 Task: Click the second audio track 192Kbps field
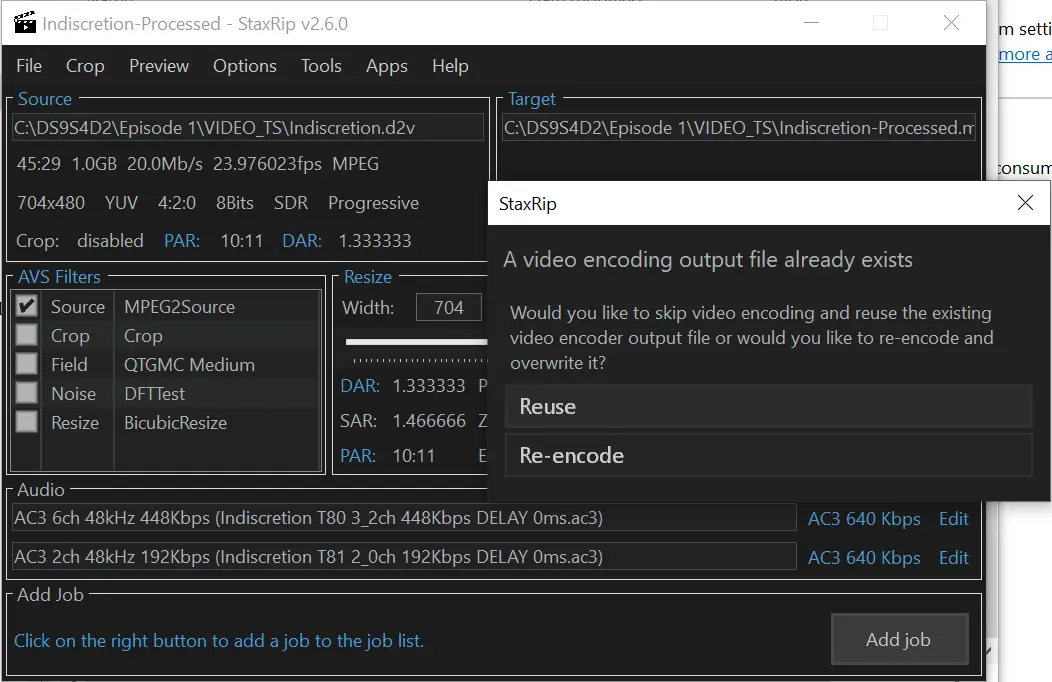pos(404,557)
